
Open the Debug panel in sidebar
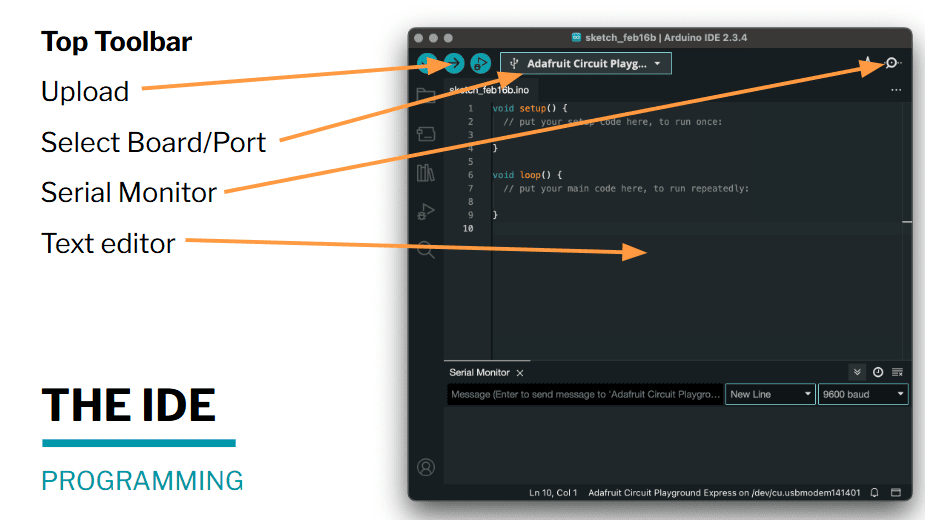click(426, 211)
